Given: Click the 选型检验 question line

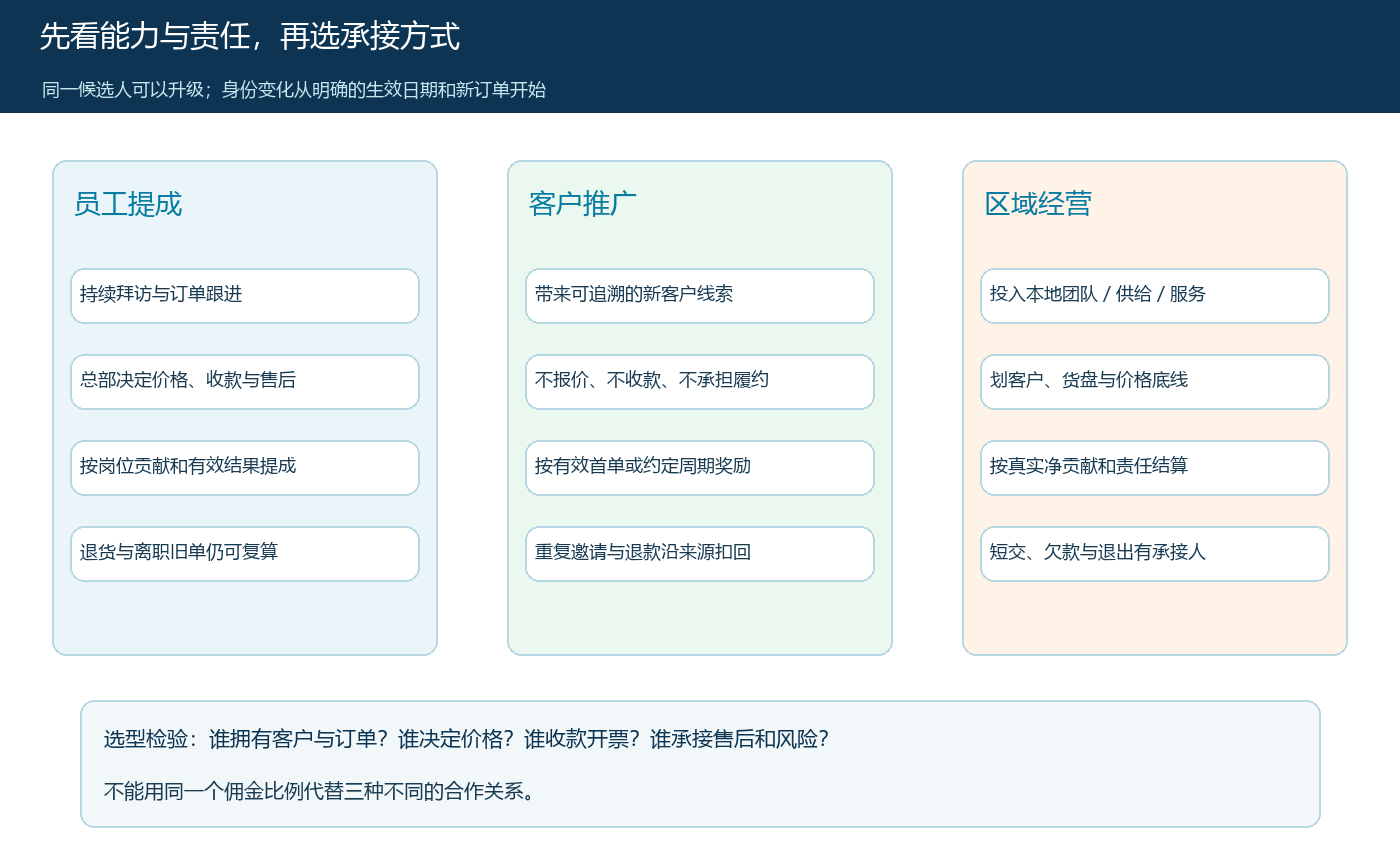Looking at the screenshot, I should [466, 740].
